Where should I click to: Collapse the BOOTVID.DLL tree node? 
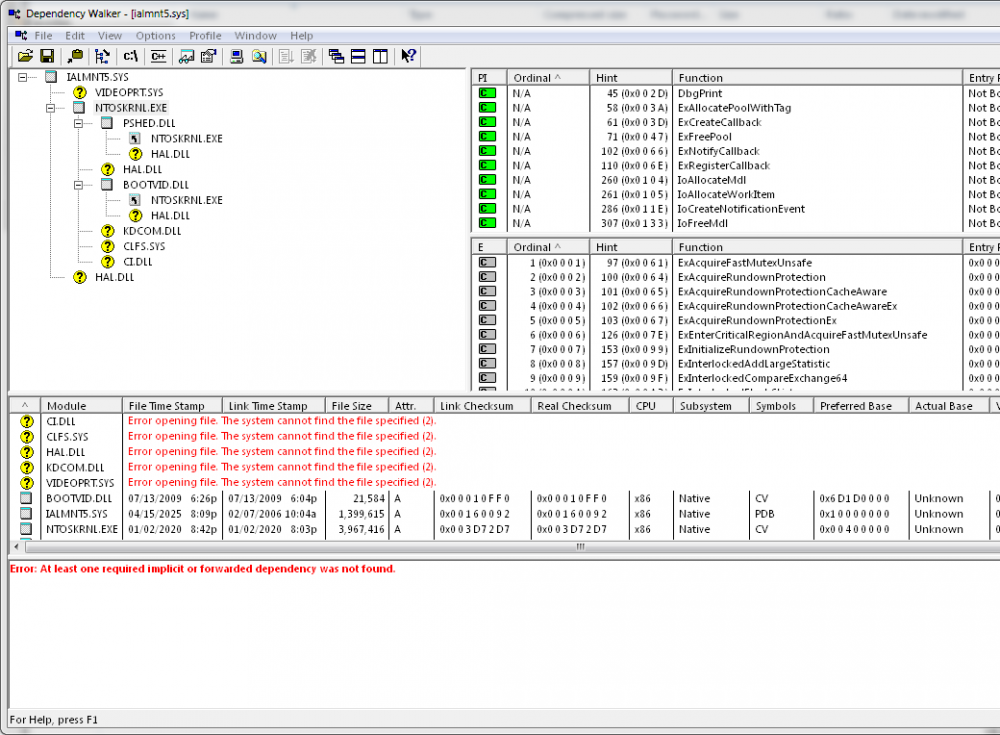coord(79,185)
